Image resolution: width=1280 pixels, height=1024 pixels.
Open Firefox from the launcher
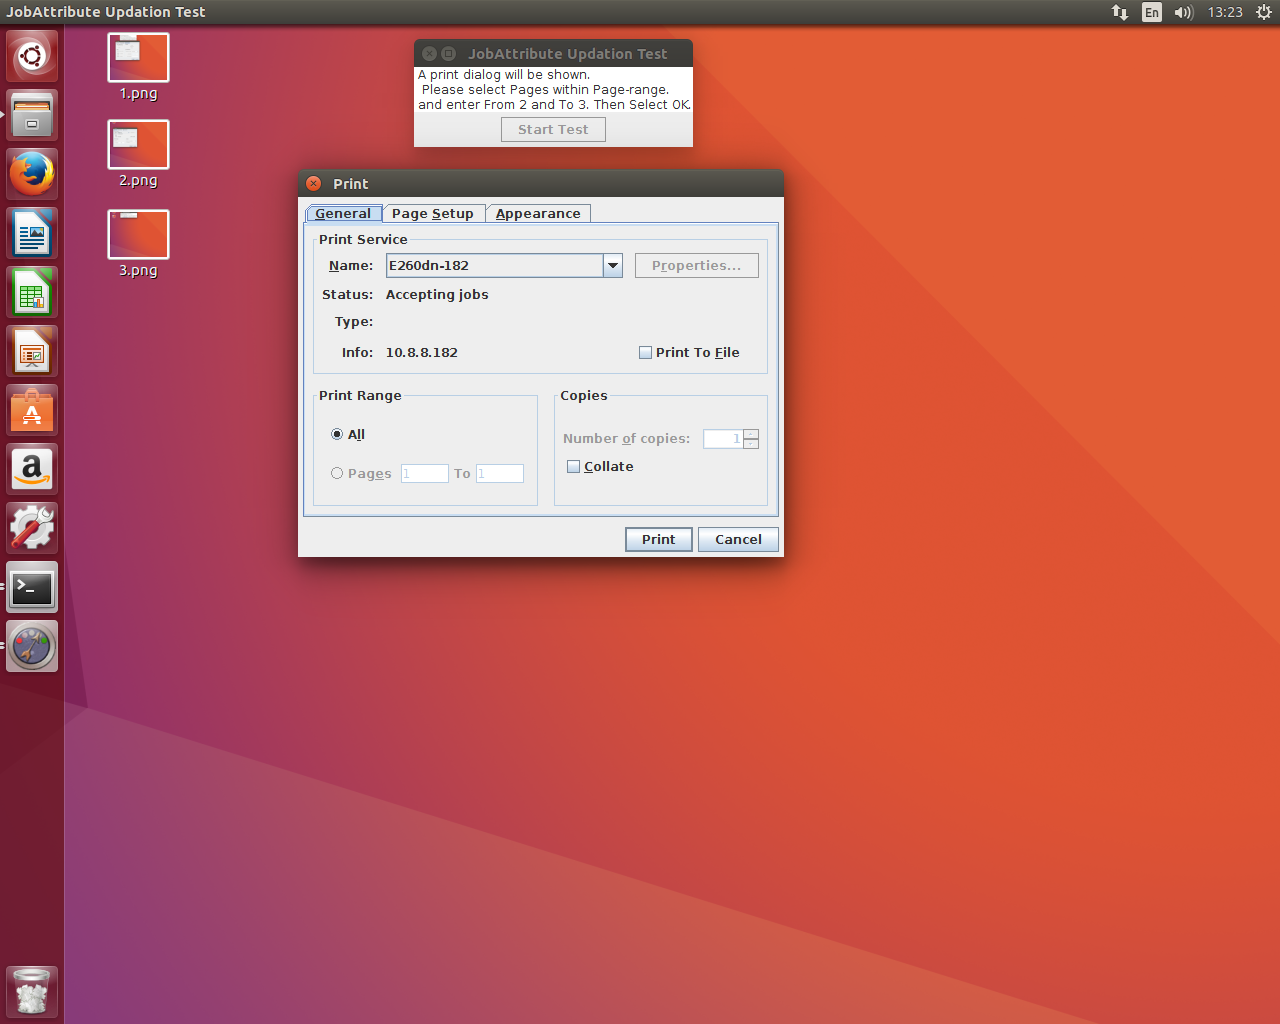click(32, 174)
